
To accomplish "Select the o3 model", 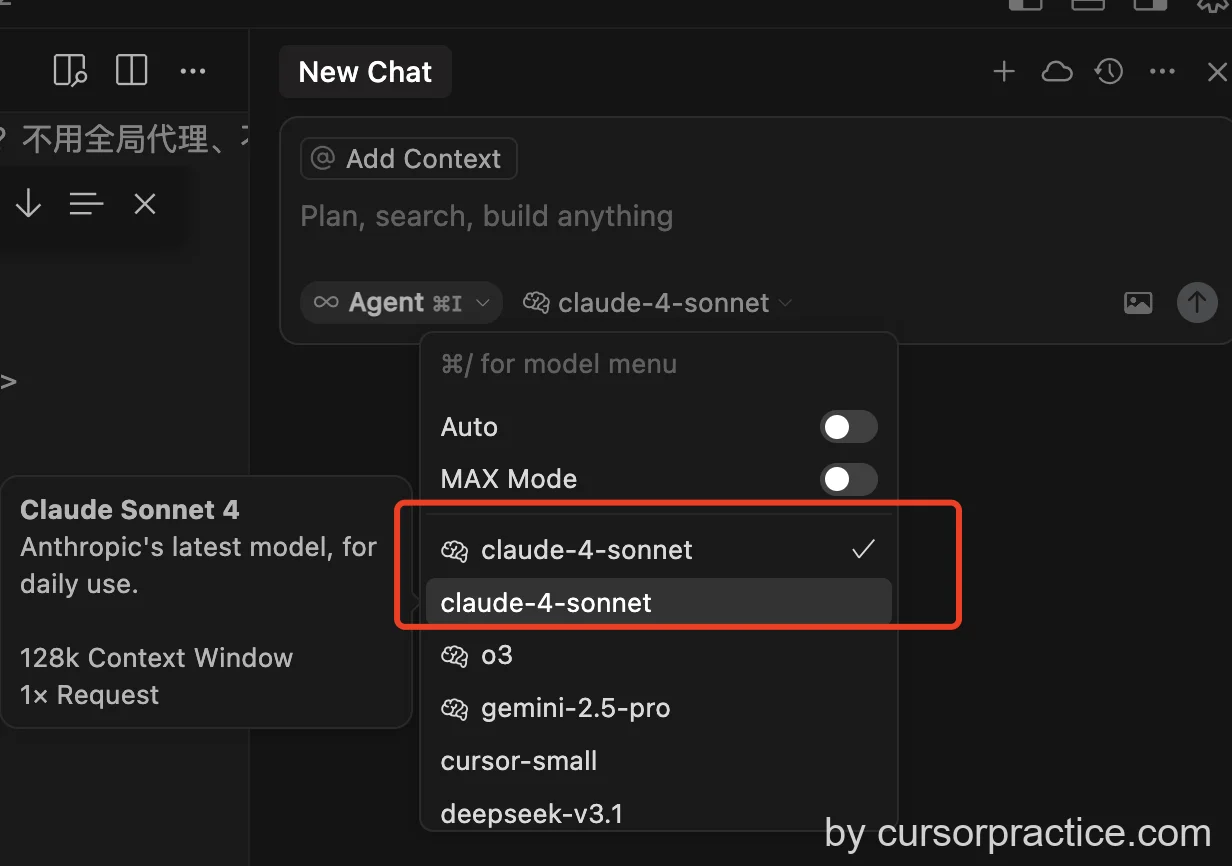I will [x=659, y=655].
